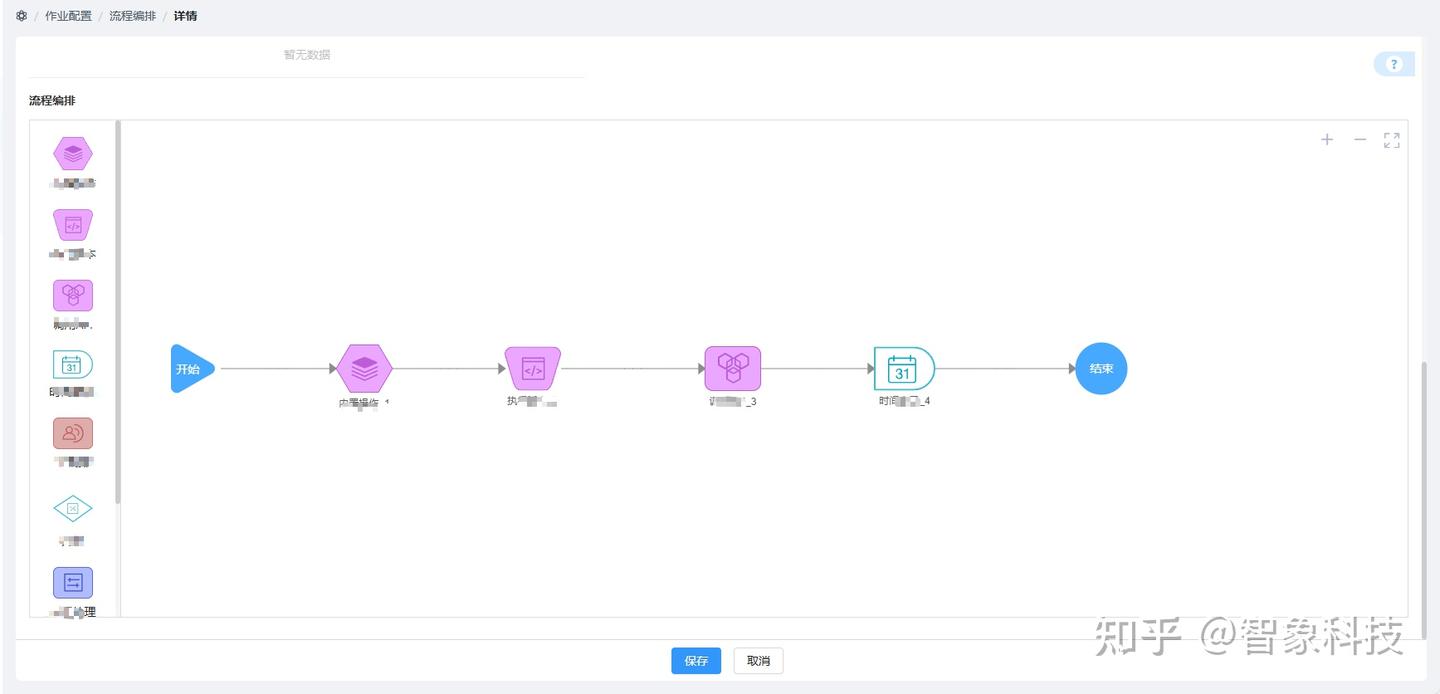Toggle fullscreen mode for the flow canvas

[1392, 140]
